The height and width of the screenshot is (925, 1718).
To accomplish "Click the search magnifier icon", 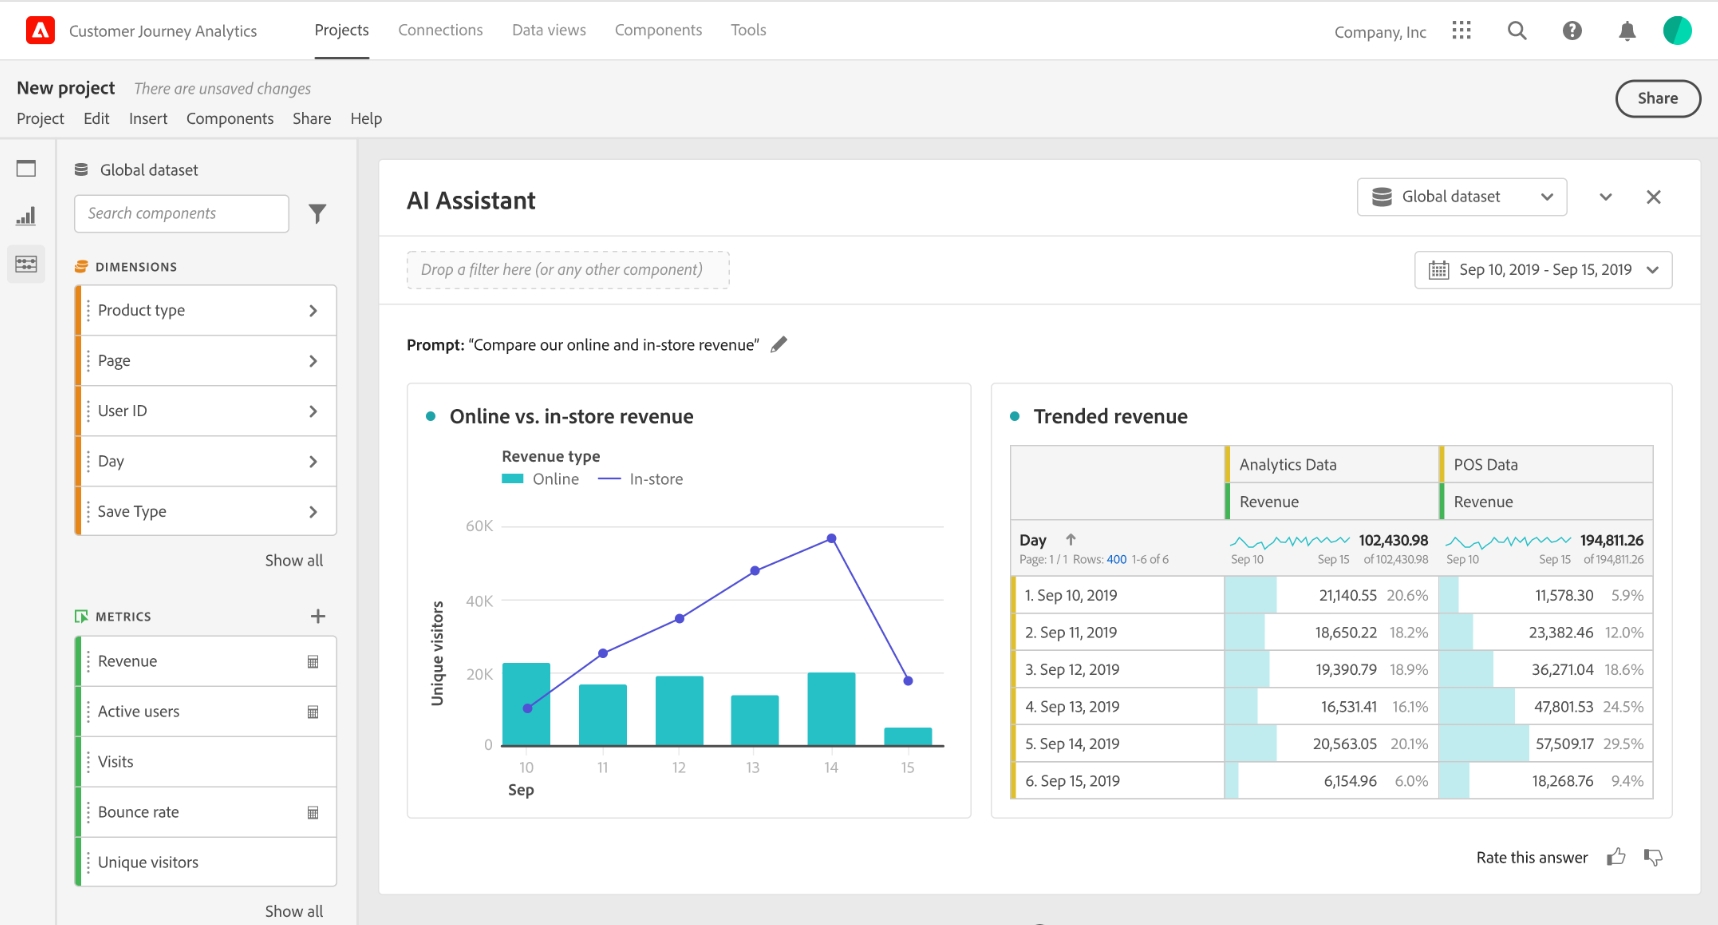I will click(1517, 31).
